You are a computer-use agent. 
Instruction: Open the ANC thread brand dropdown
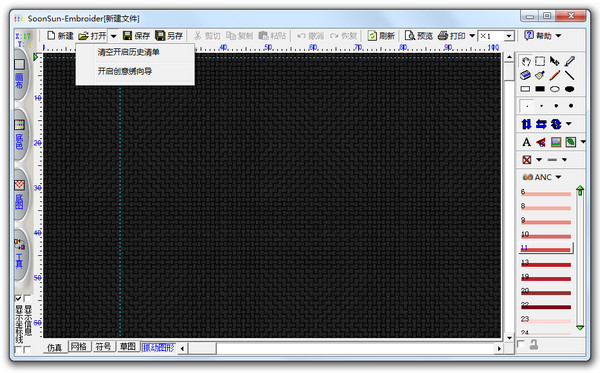[558, 177]
